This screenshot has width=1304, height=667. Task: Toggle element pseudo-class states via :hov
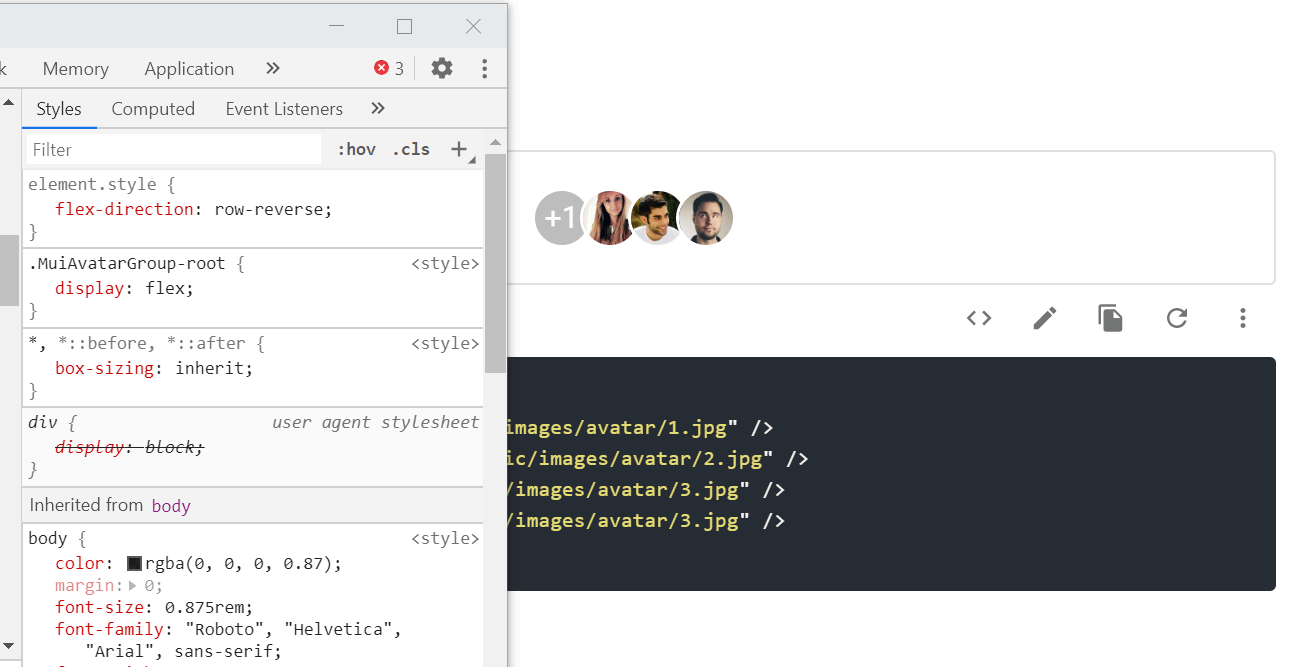coord(356,148)
